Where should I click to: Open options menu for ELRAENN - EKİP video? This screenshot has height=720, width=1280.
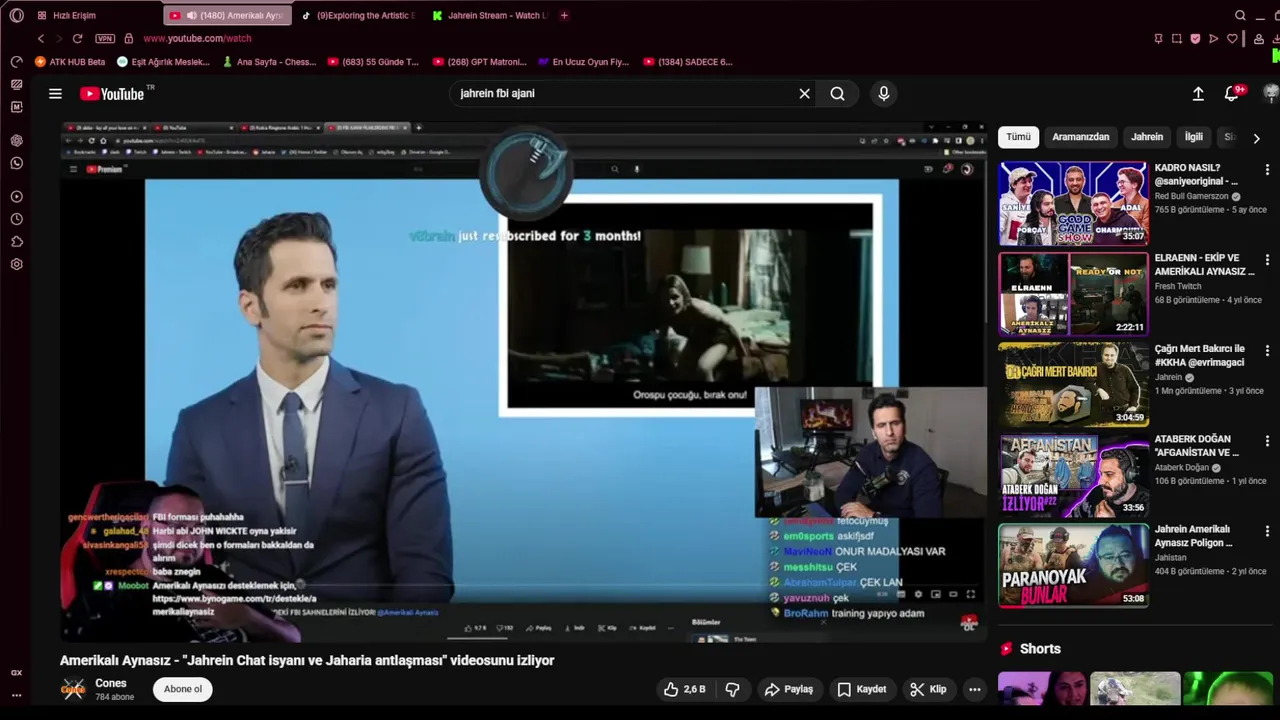[1267, 260]
